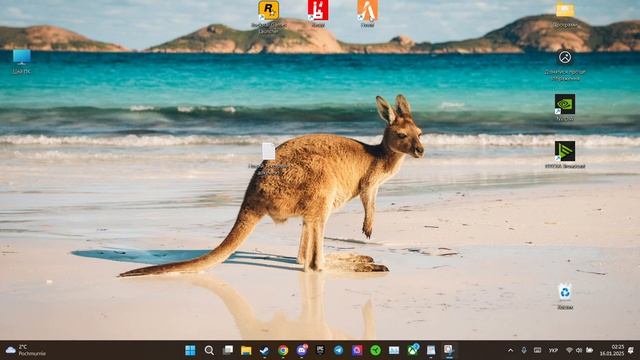The height and width of the screenshot is (360, 640).
Task: Select the blank document file on desktop
Action: pyautogui.click(x=269, y=159)
